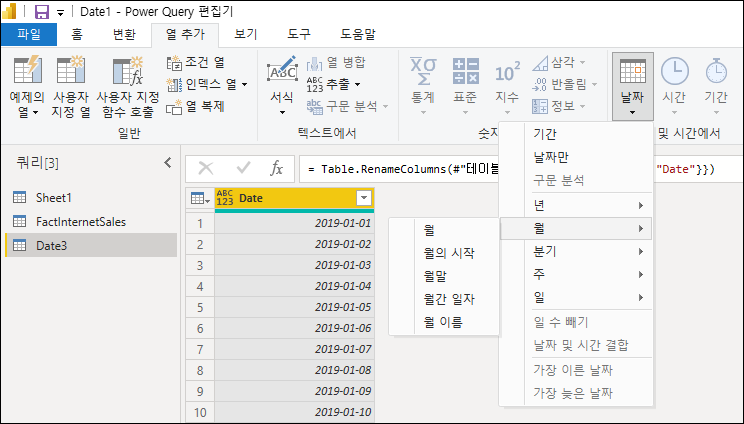This screenshot has height=424, width=744.
Task: Select the Date3 query
Action: tap(90, 245)
